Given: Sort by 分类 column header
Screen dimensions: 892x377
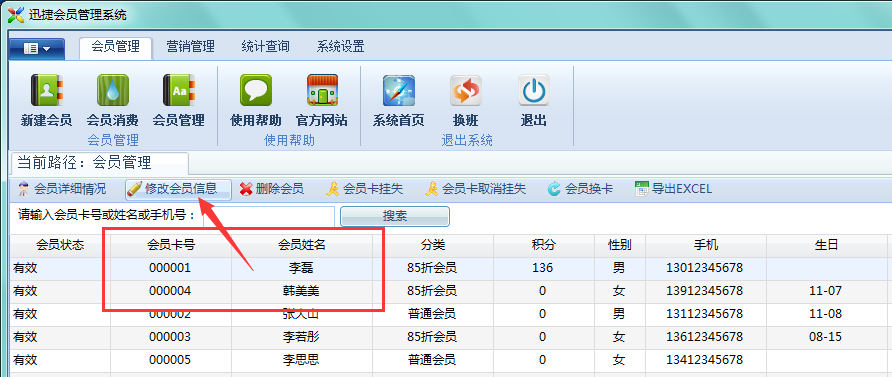Looking at the screenshot, I should 433,246.
